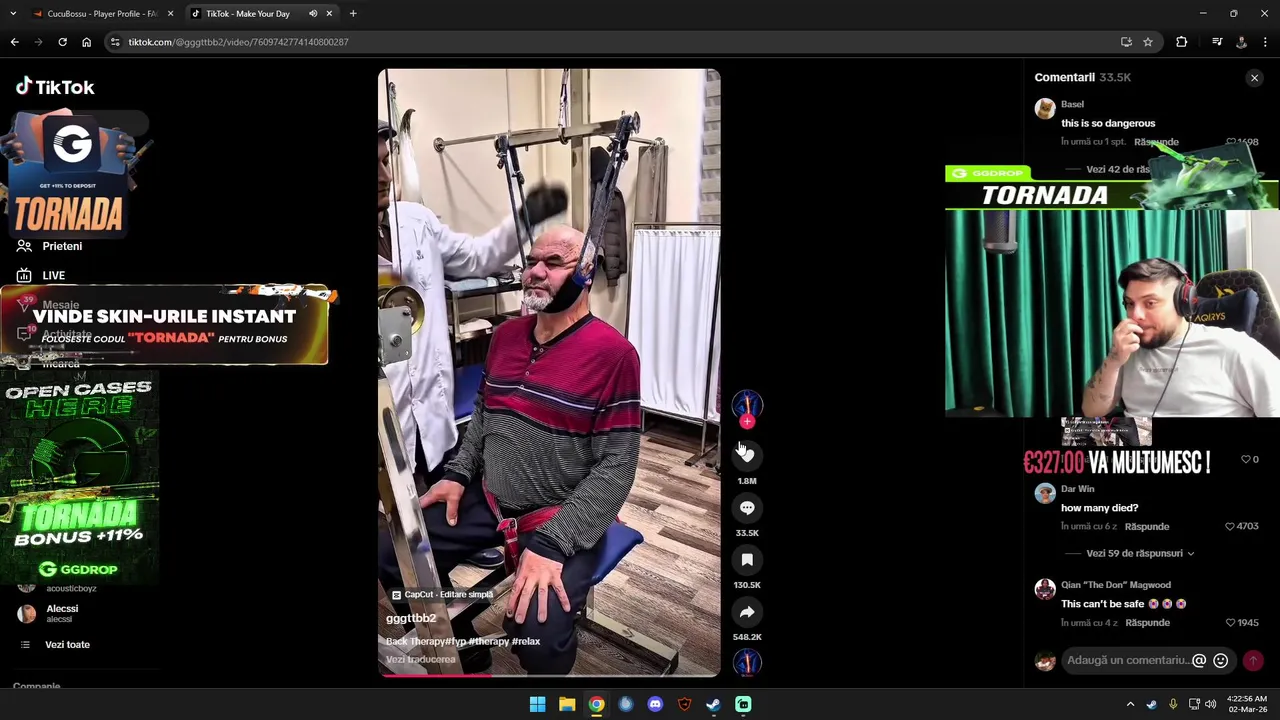Go back to the previous page

[14, 42]
